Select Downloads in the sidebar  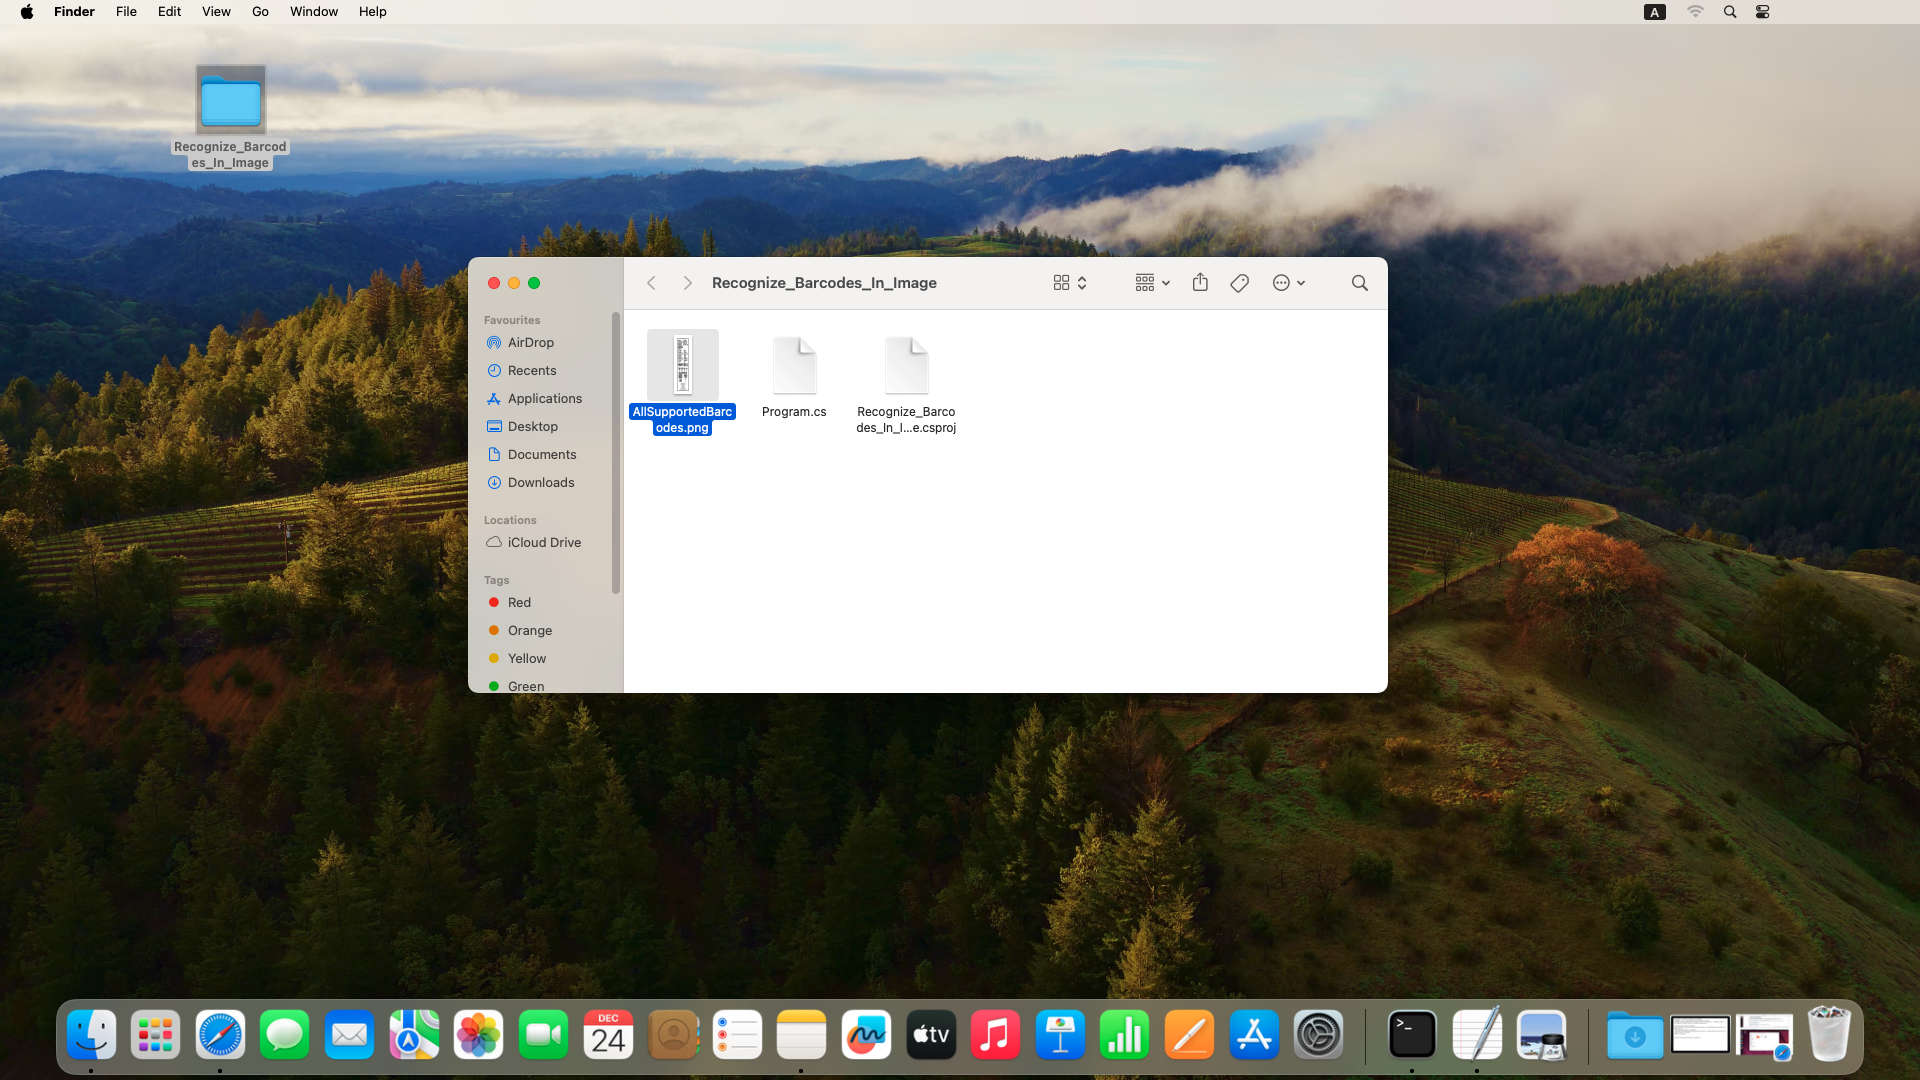point(540,482)
